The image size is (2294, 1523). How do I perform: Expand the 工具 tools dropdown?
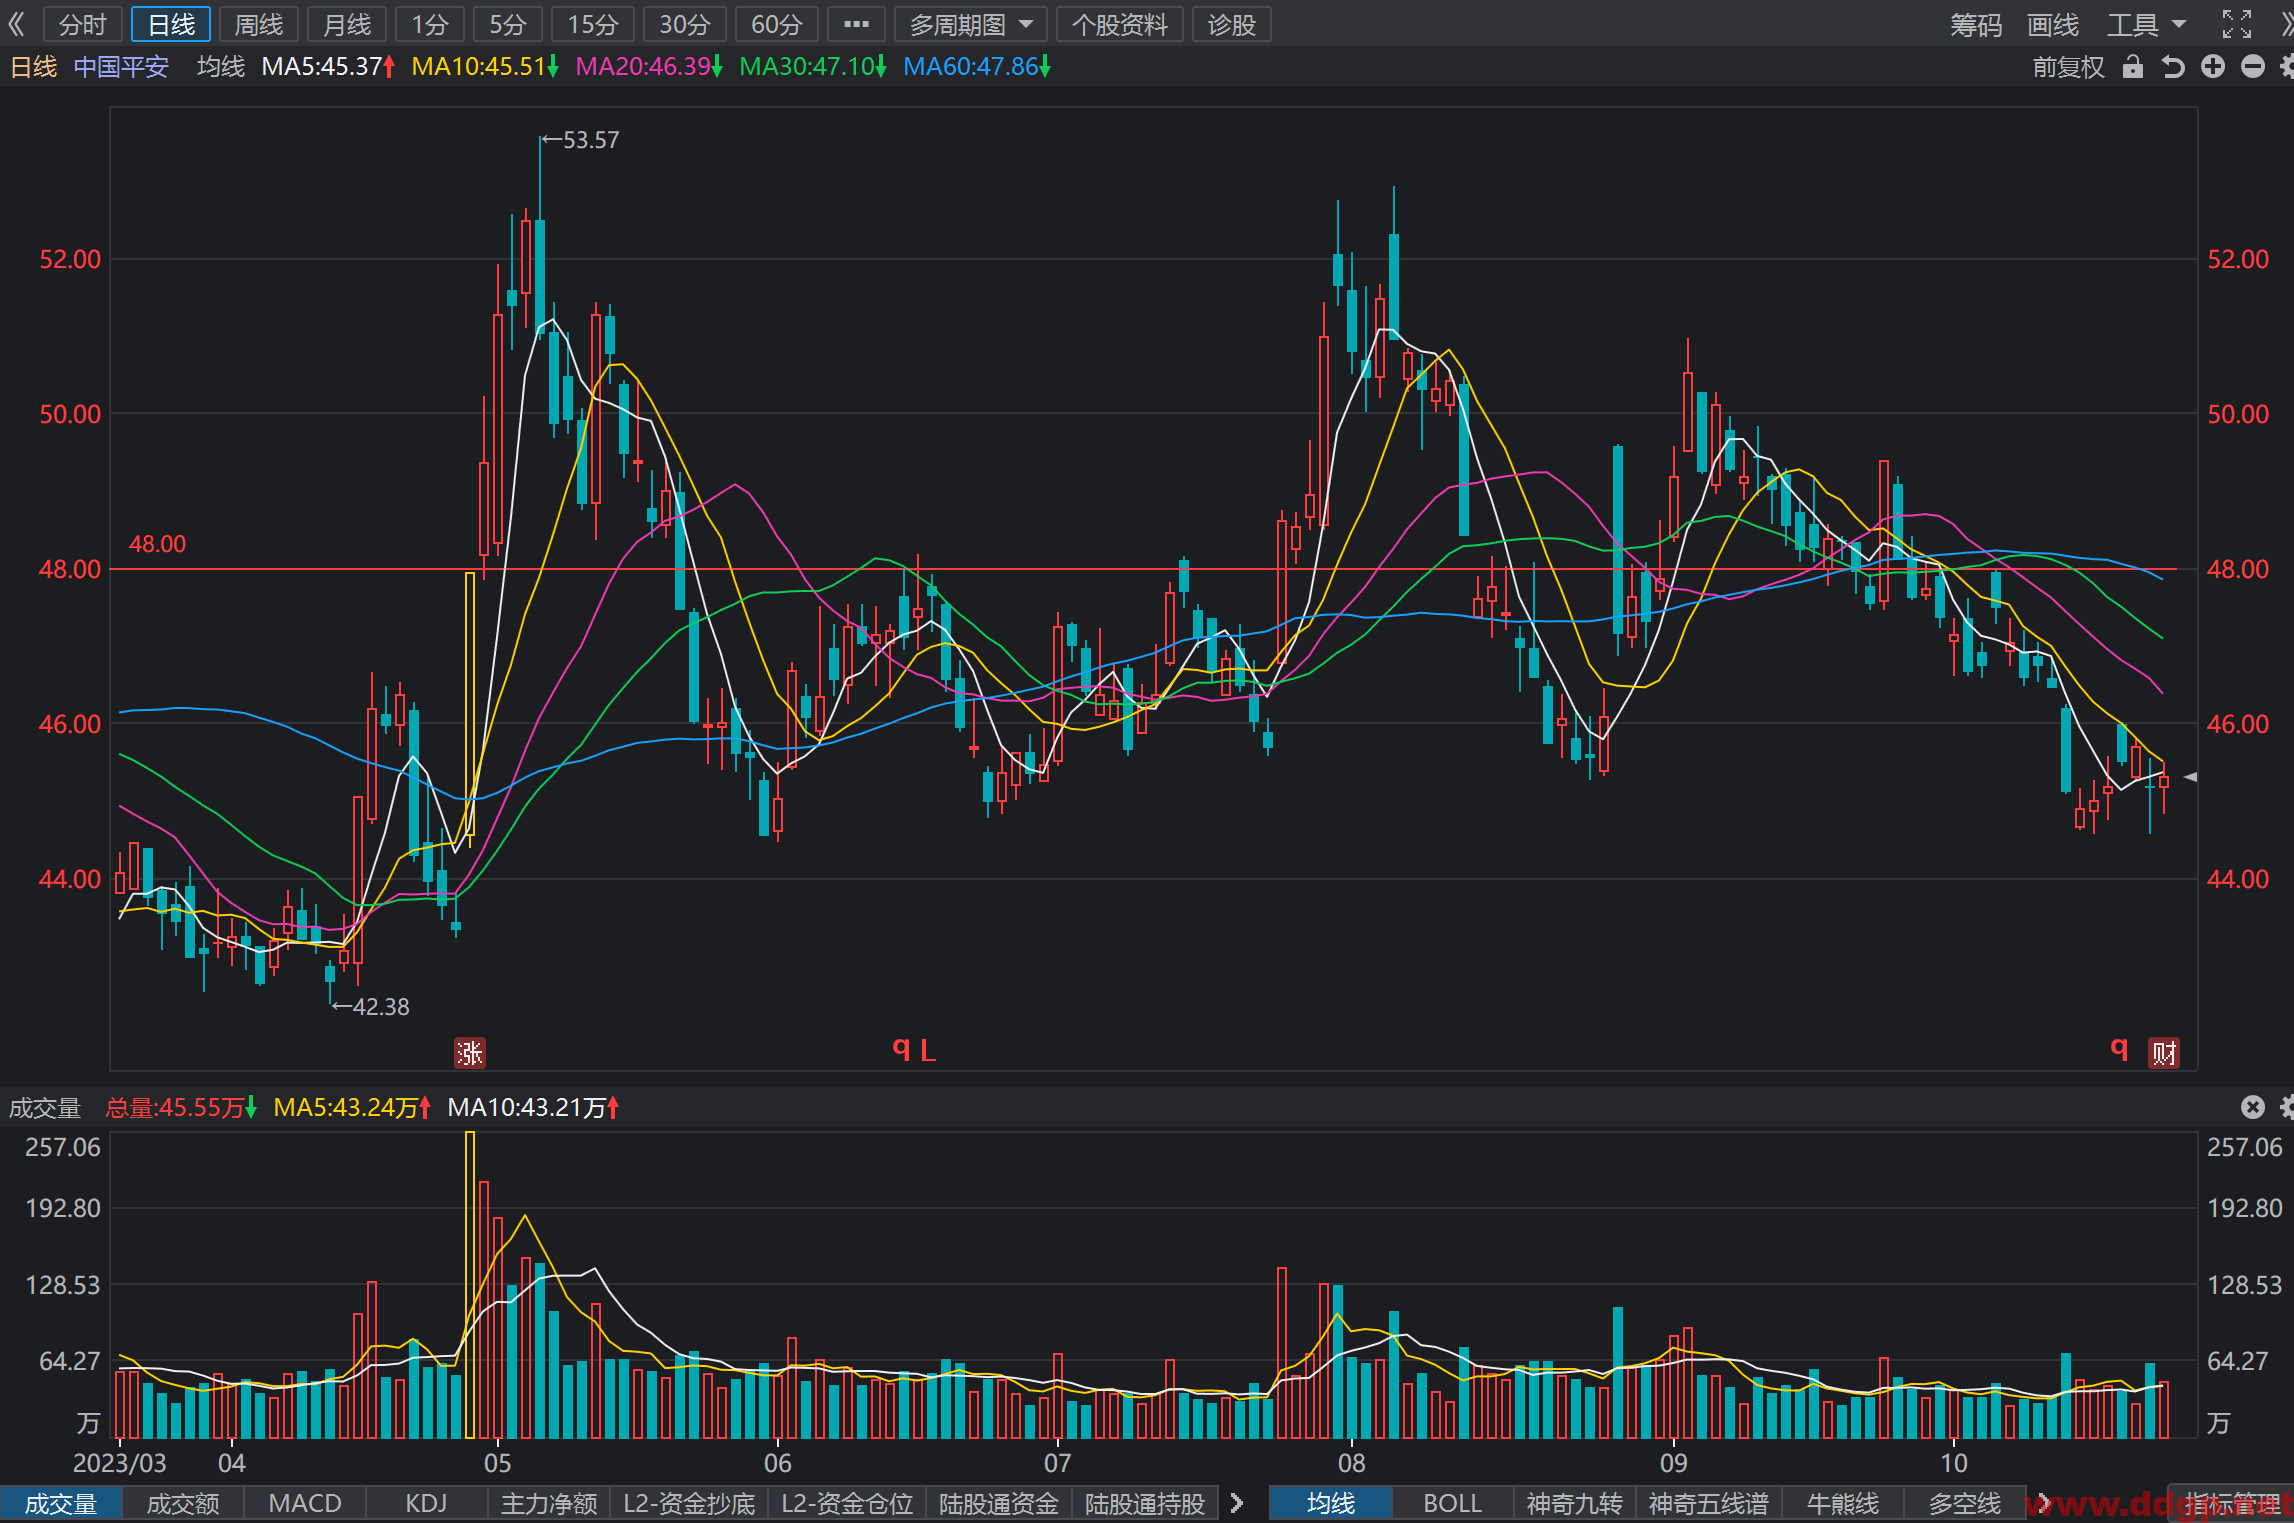(2146, 24)
